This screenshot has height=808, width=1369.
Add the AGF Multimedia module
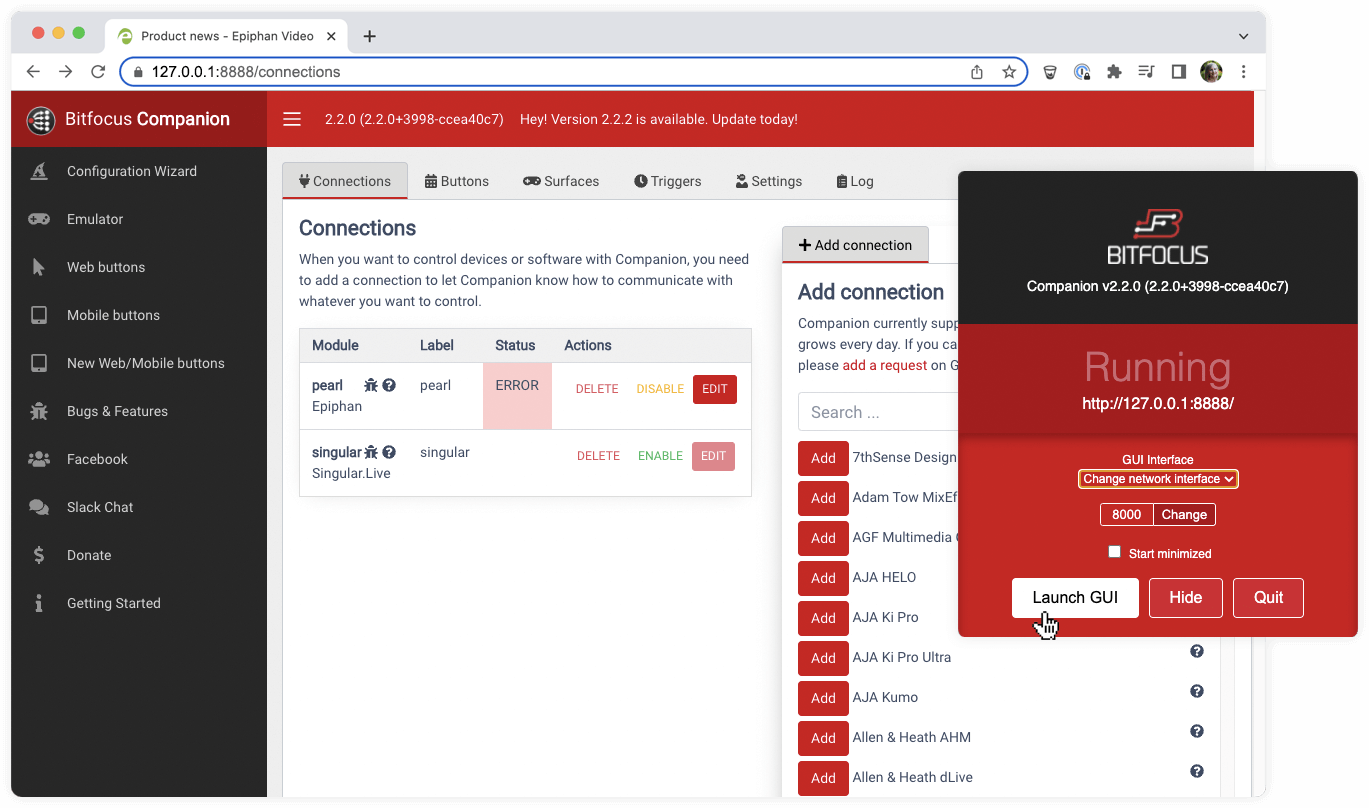(823, 538)
